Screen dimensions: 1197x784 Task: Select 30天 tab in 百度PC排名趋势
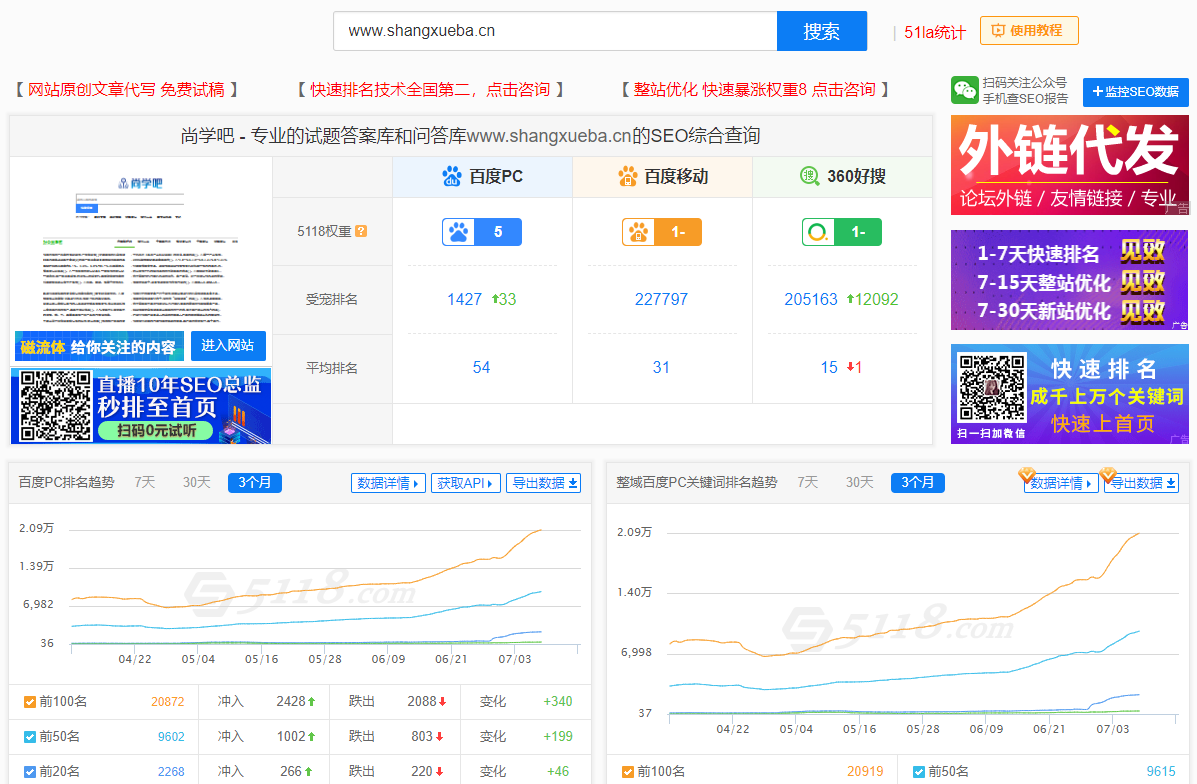[x=196, y=482]
